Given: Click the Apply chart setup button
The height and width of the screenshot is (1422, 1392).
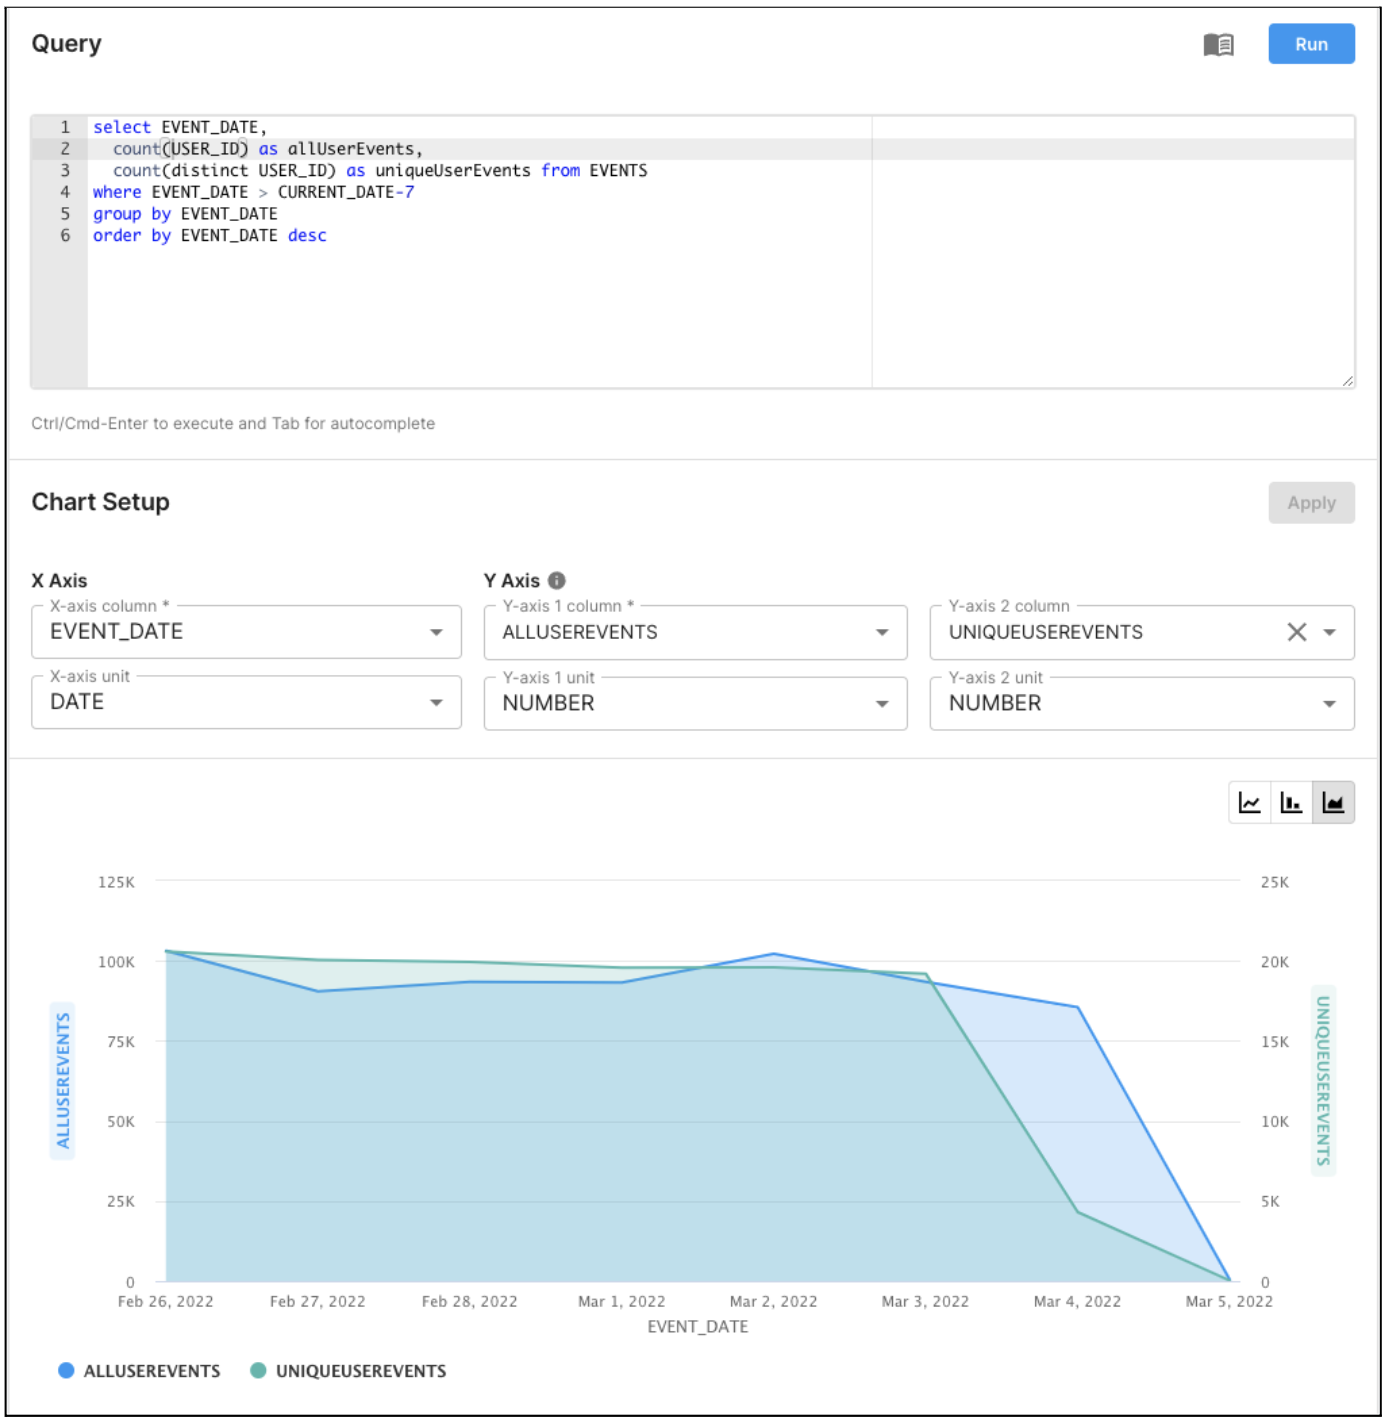Looking at the screenshot, I should (x=1310, y=503).
